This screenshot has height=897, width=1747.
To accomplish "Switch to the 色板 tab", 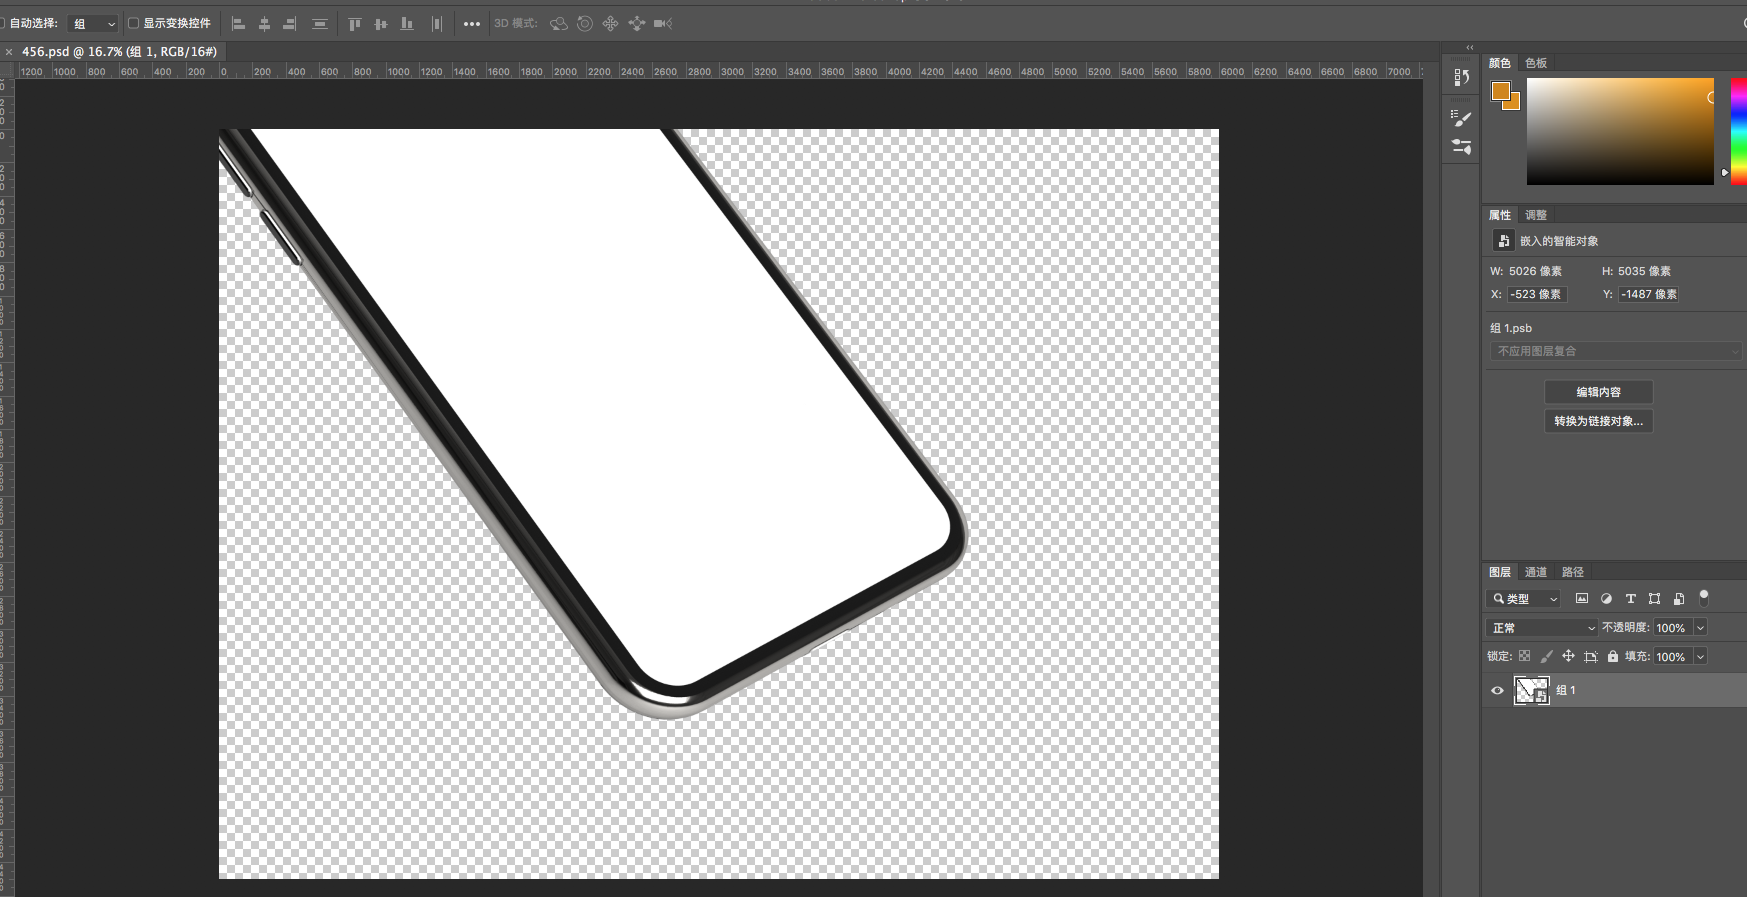I will 1536,63.
